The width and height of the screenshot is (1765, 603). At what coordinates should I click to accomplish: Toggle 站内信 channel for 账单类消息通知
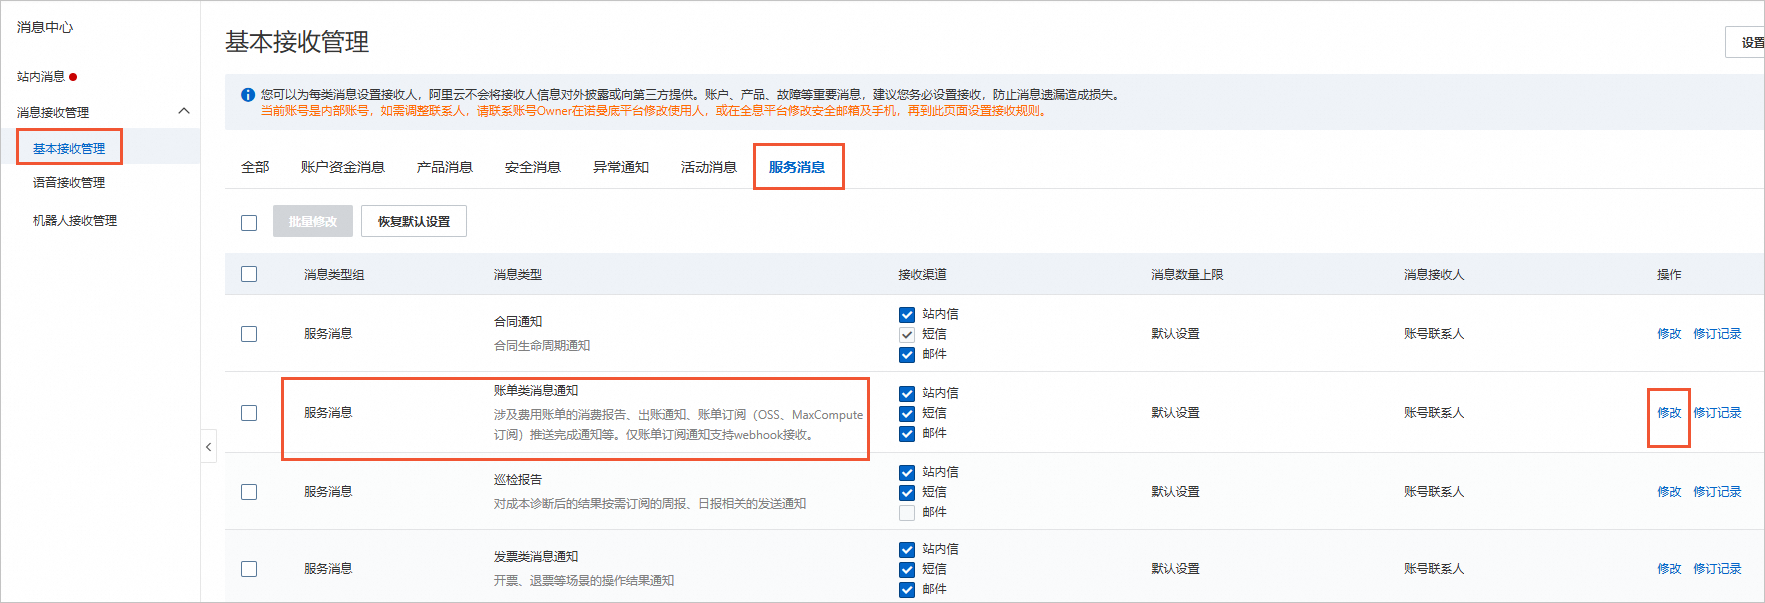point(907,394)
